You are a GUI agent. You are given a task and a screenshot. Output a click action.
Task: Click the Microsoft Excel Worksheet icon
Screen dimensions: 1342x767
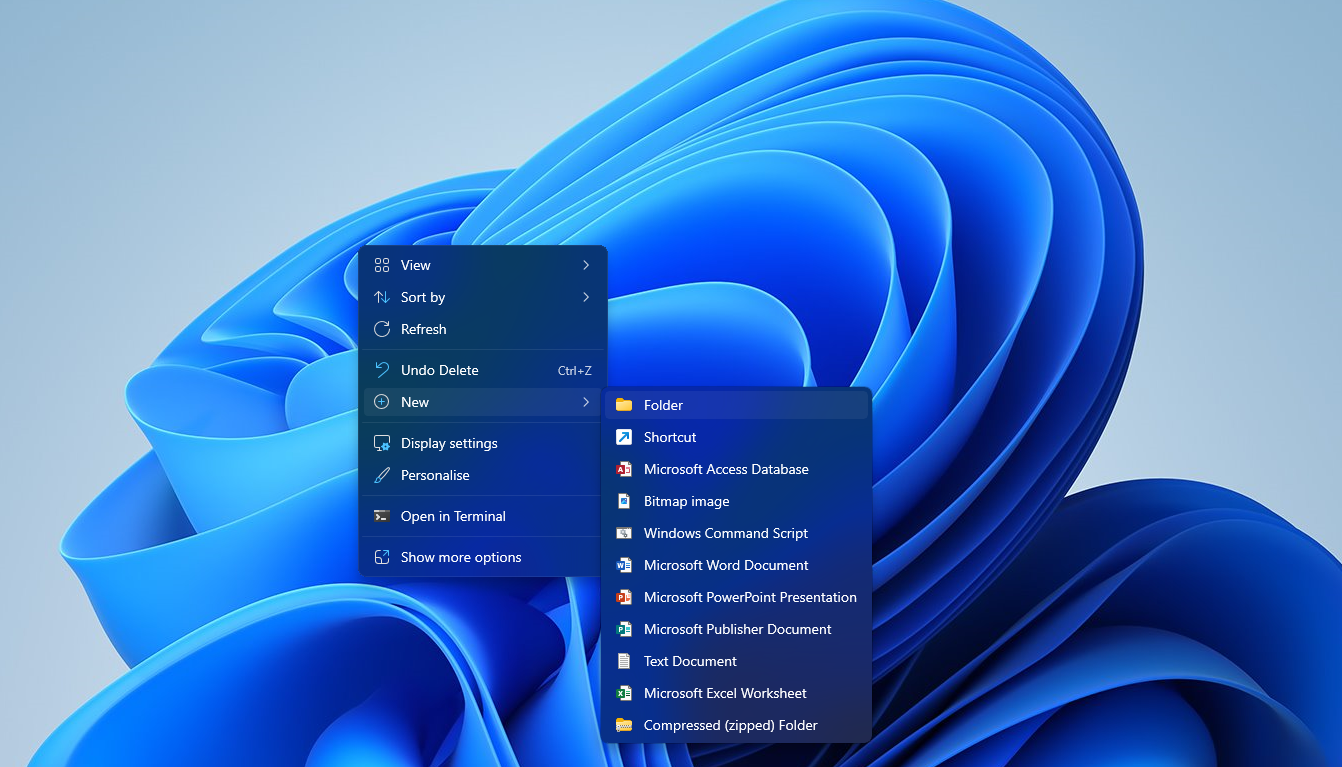coord(624,693)
